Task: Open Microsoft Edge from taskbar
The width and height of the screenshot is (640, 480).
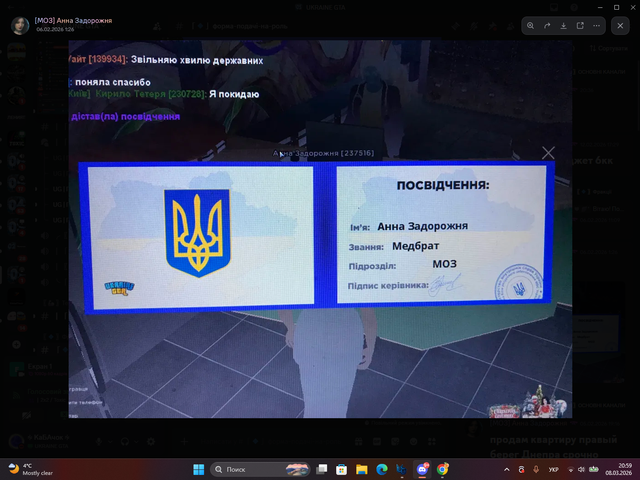Action: click(x=382, y=469)
